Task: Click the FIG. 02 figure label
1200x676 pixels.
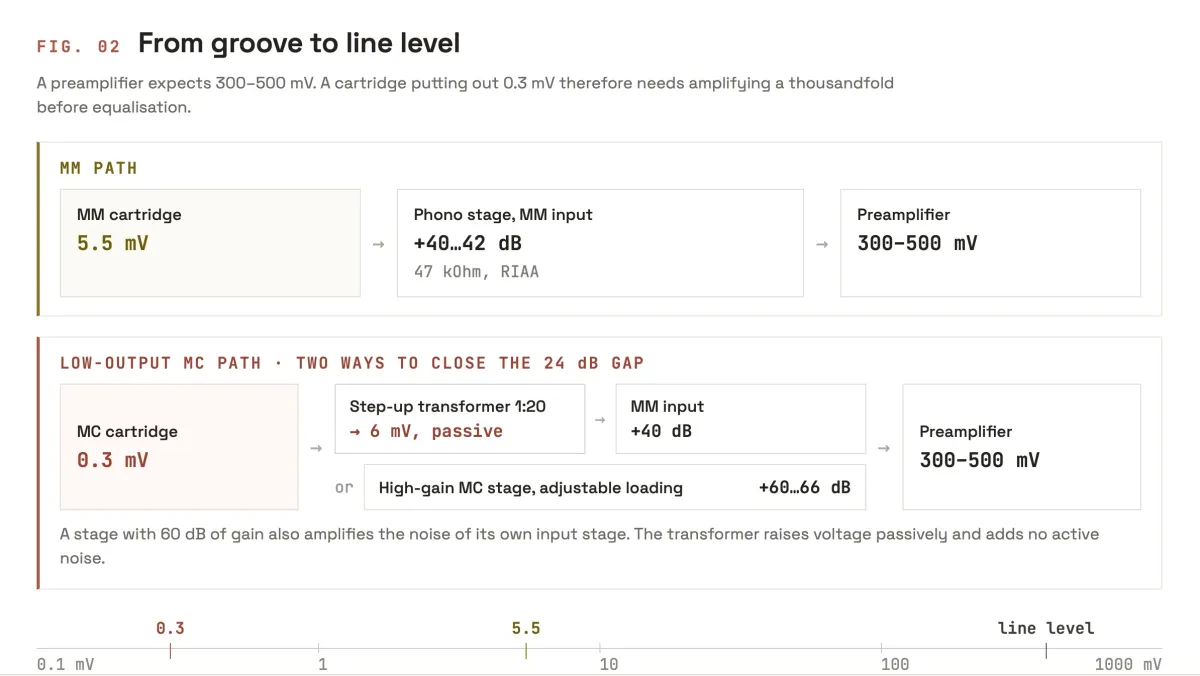Action: (79, 46)
